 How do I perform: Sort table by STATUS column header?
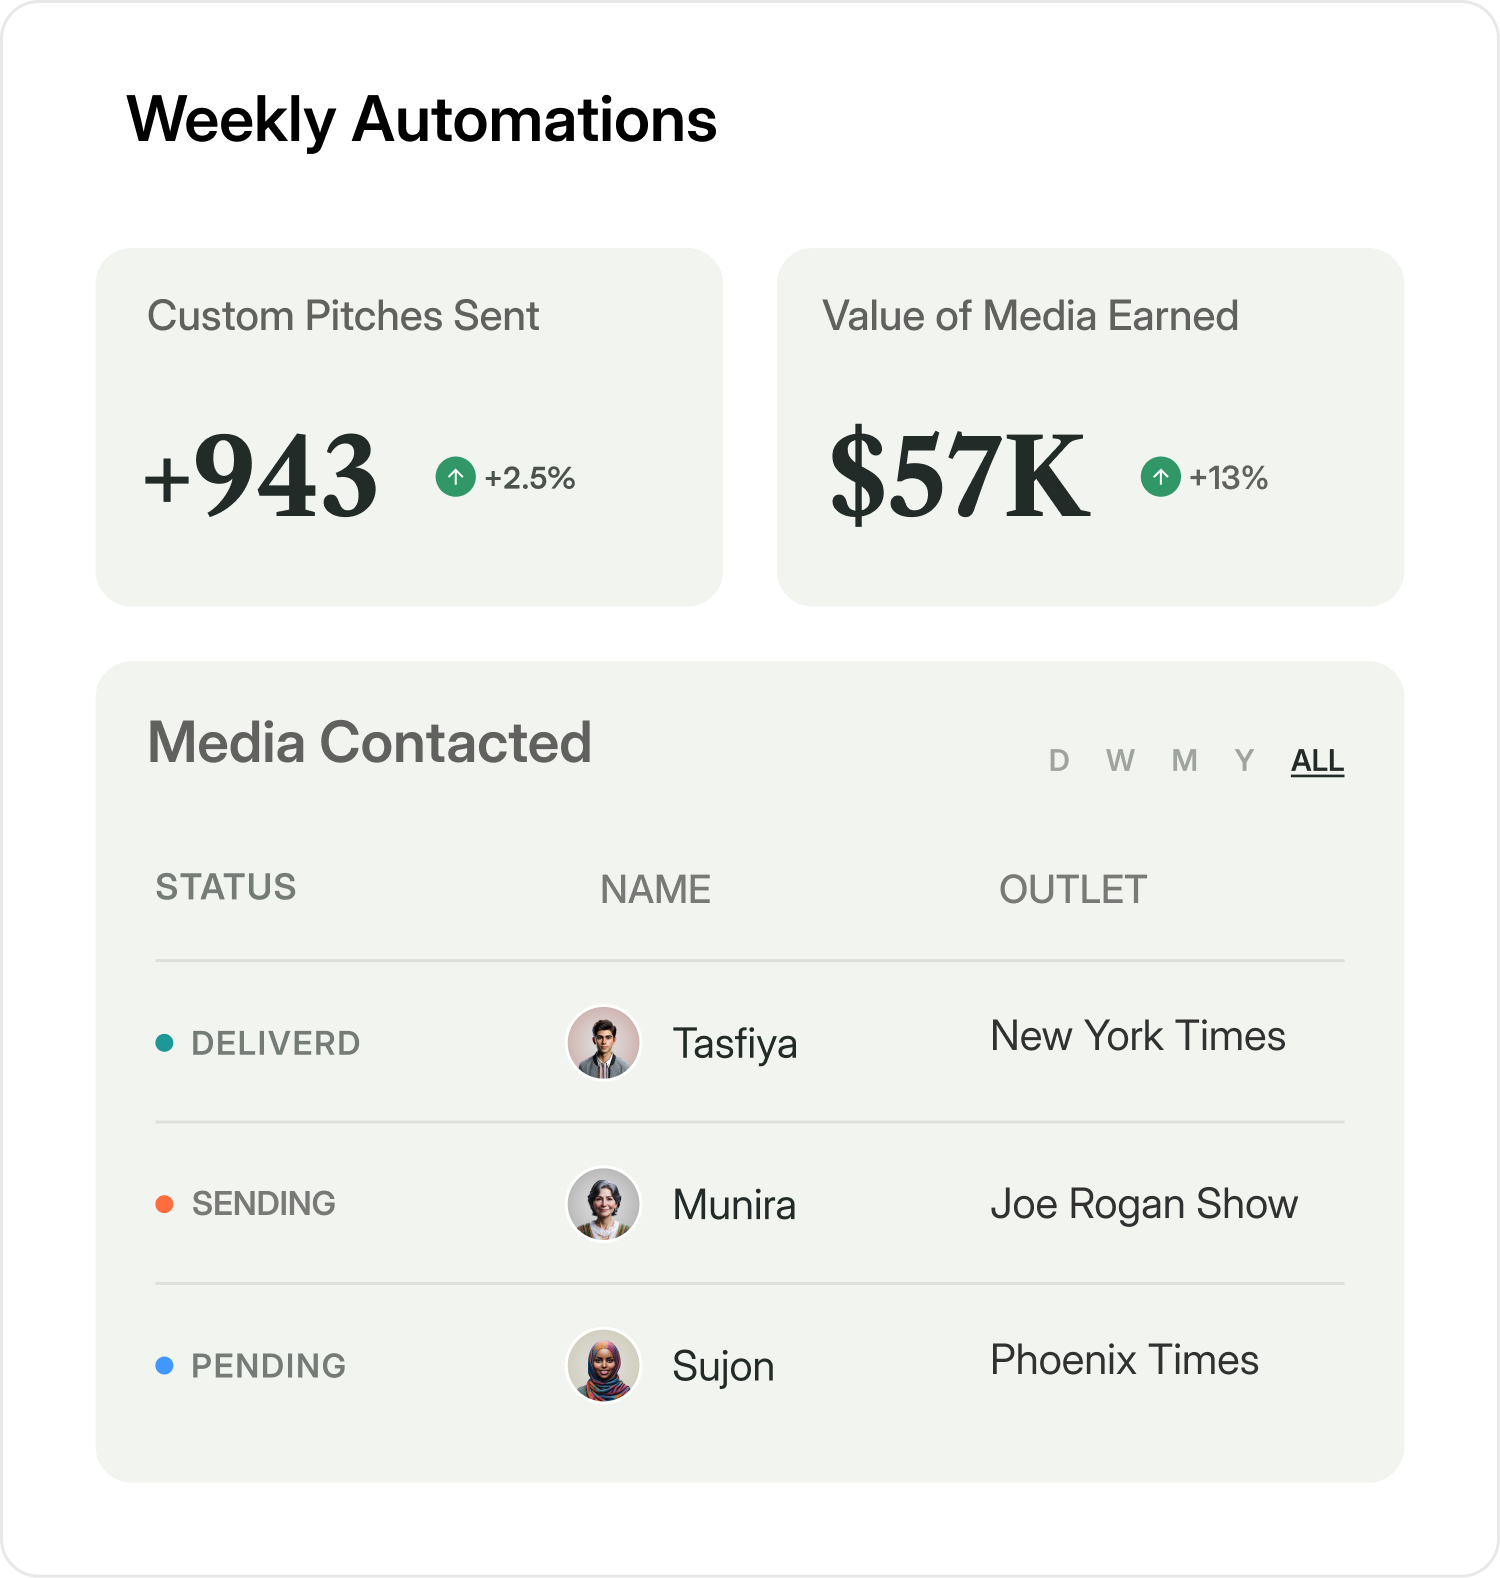coord(226,887)
